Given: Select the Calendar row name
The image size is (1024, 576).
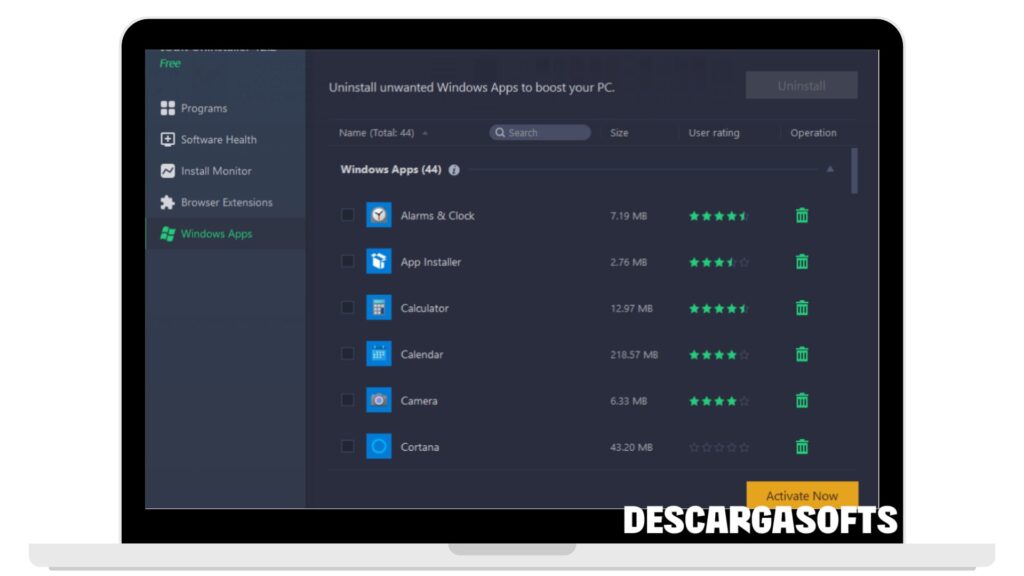Looking at the screenshot, I should pyautogui.click(x=422, y=355).
